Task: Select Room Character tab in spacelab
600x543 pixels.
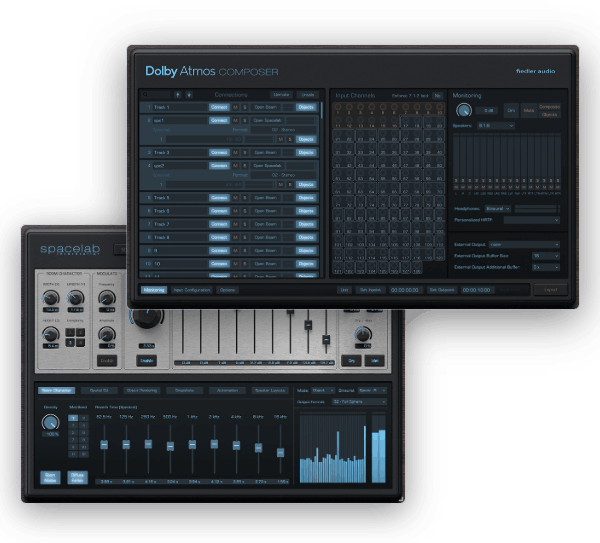Action: pos(57,390)
